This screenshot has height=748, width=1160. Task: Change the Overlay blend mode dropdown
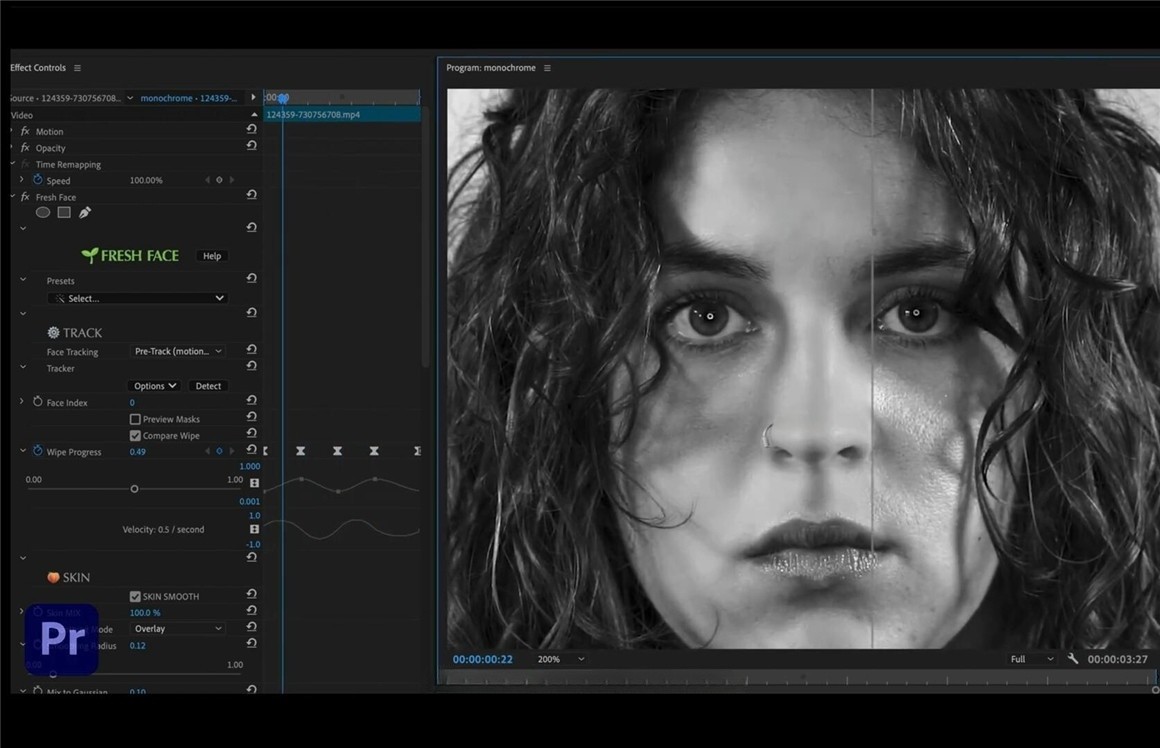tap(177, 628)
